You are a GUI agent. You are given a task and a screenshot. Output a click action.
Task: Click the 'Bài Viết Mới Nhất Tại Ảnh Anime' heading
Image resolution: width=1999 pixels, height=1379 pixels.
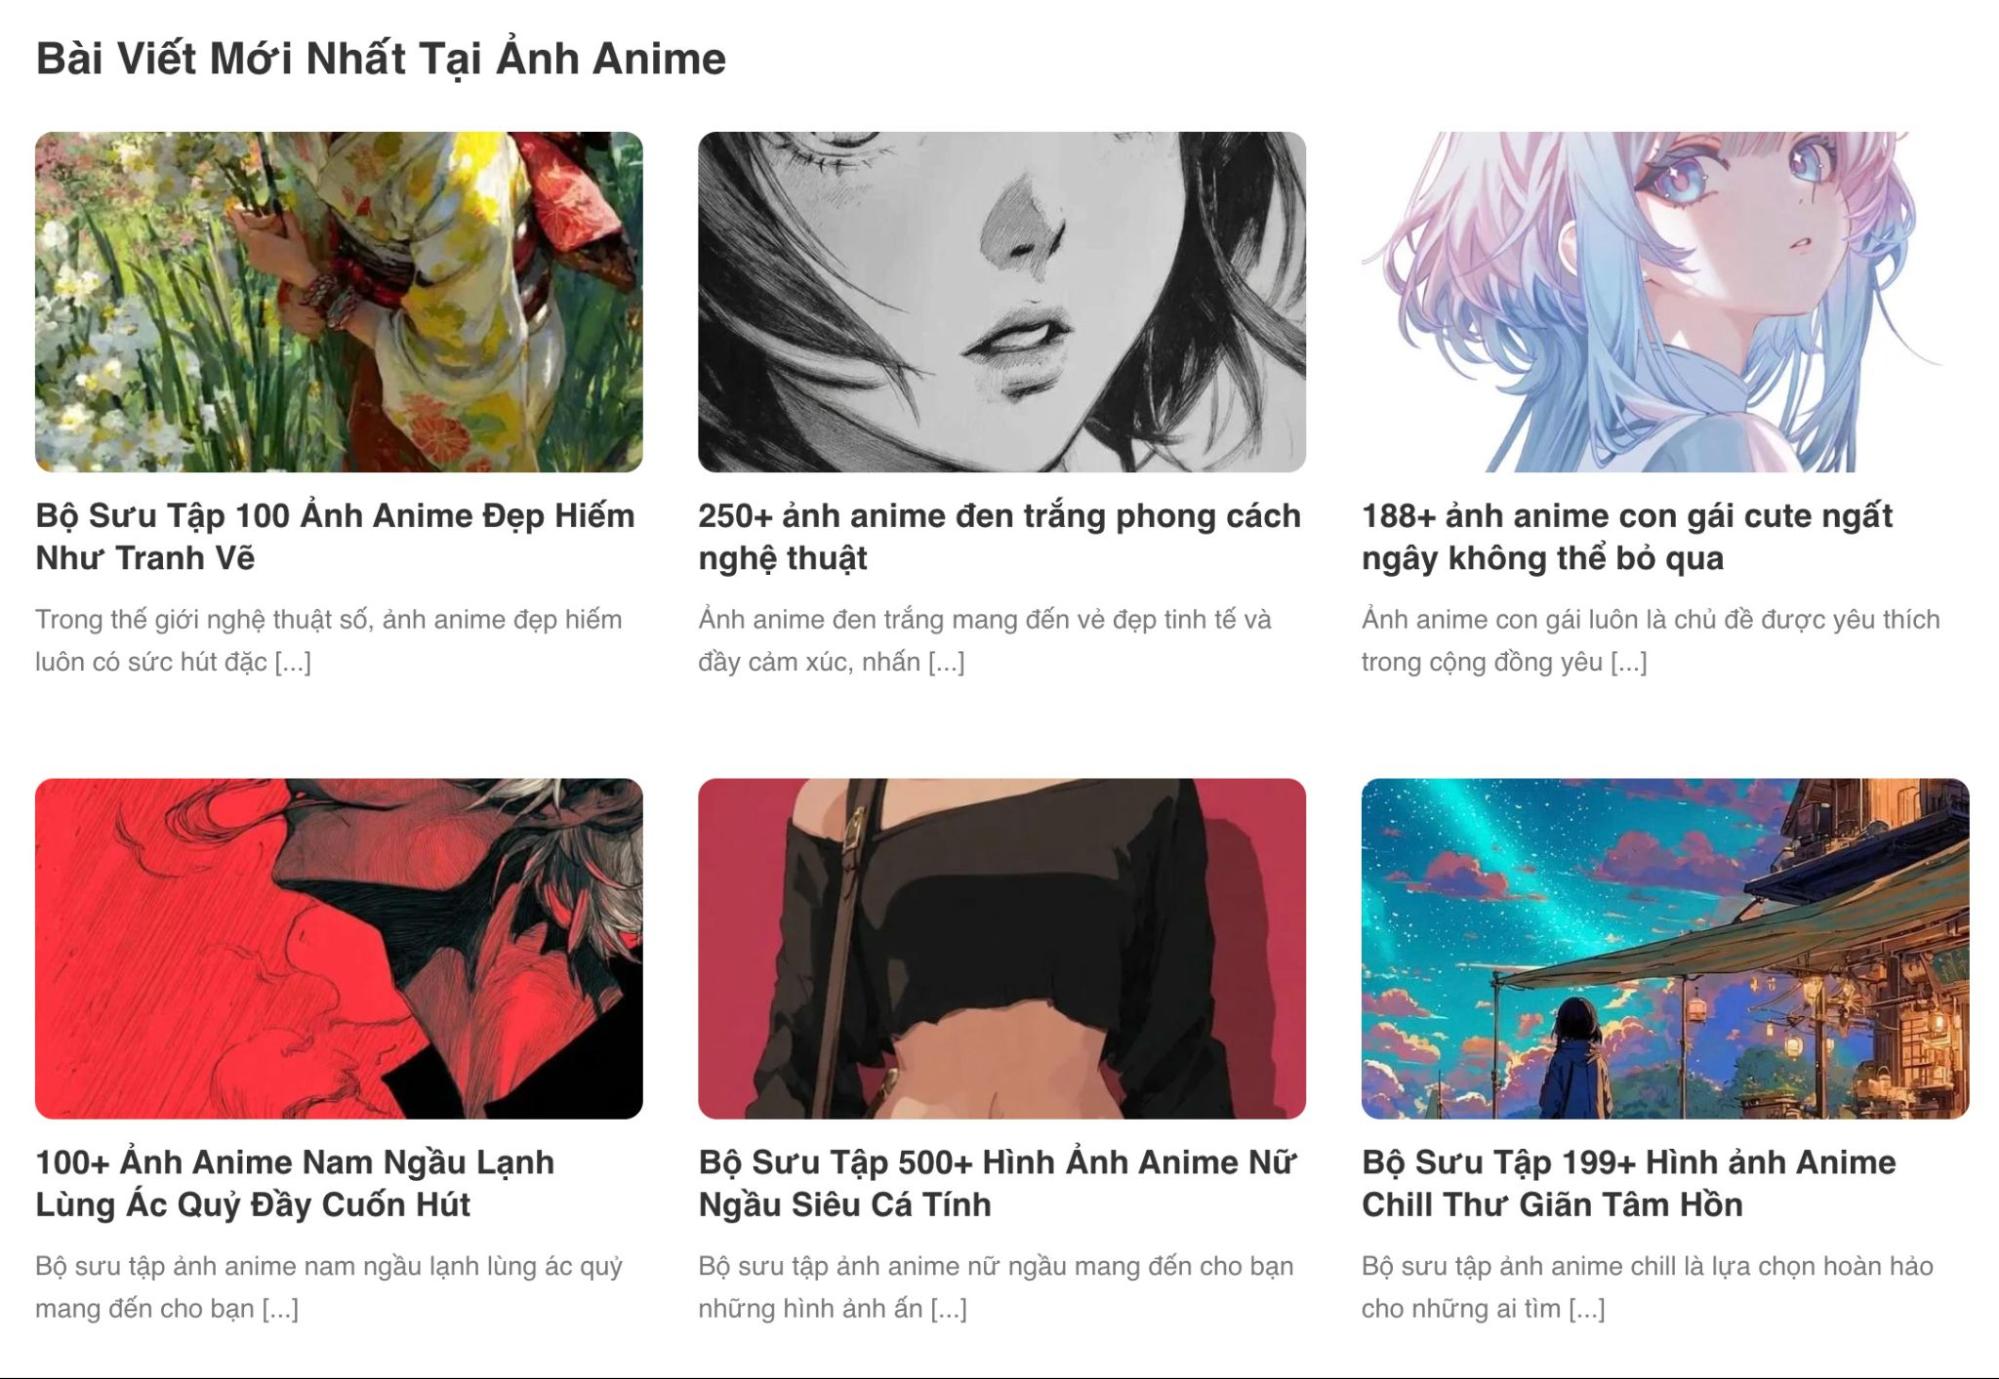[x=381, y=59]
